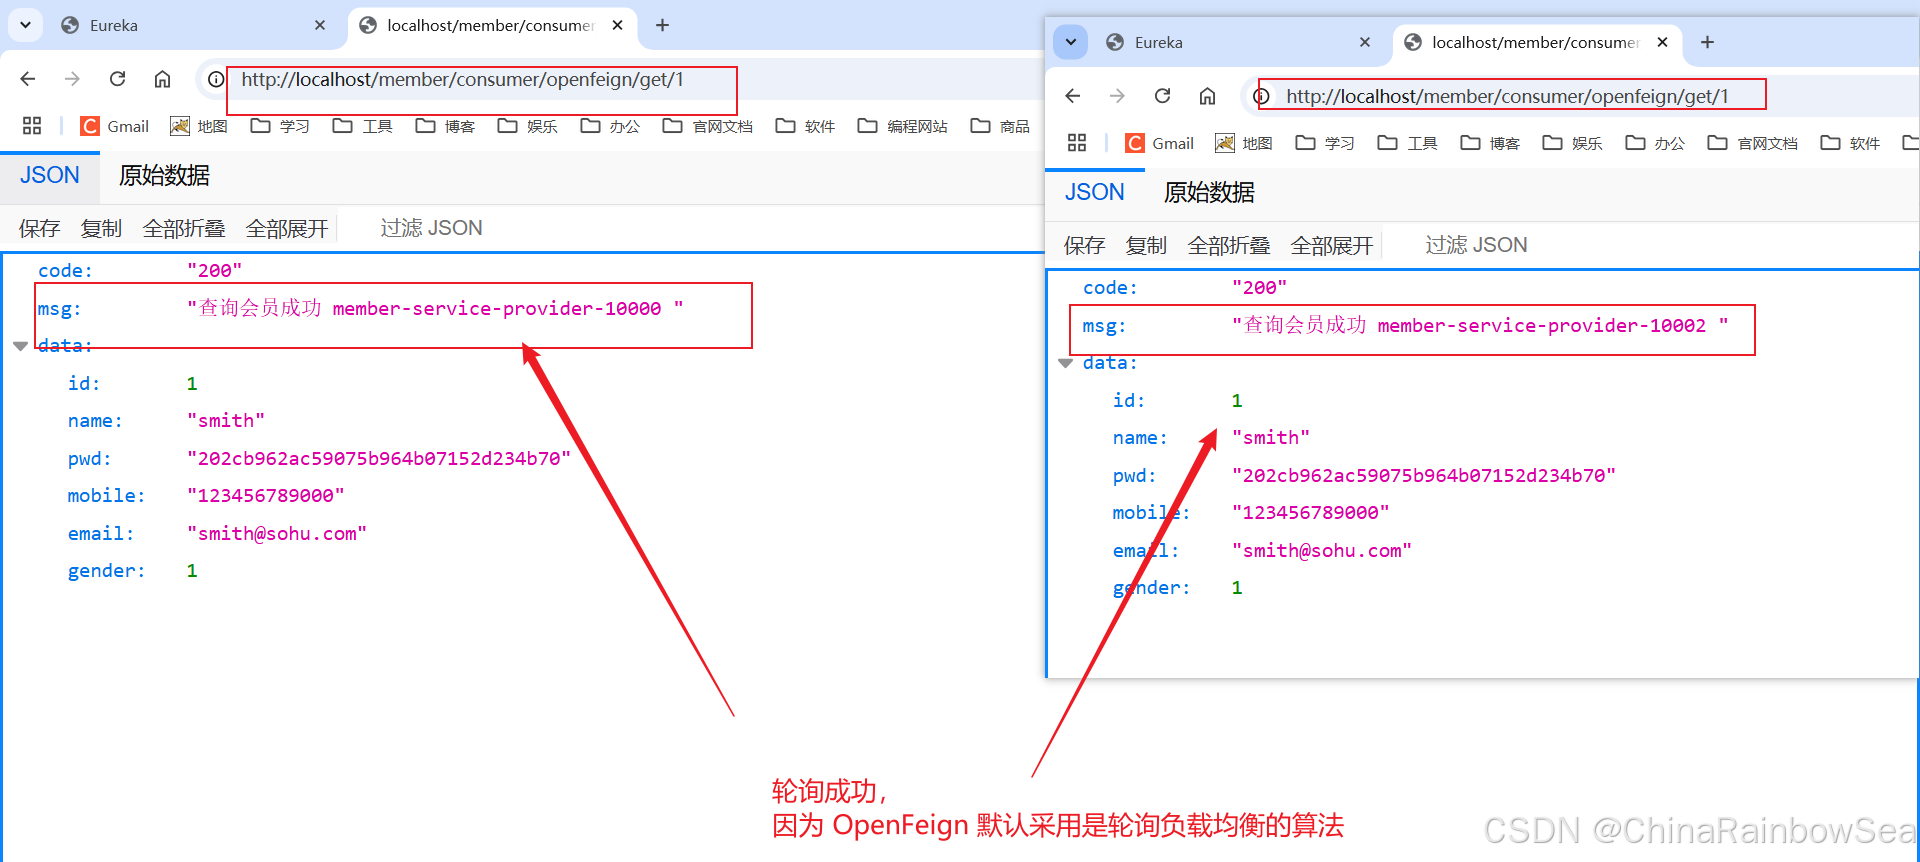Image resolution: width=1920 pixels, height=862 pixels.
Task: Click 保存 button in left JSON viewer
Action: (40, 229)
